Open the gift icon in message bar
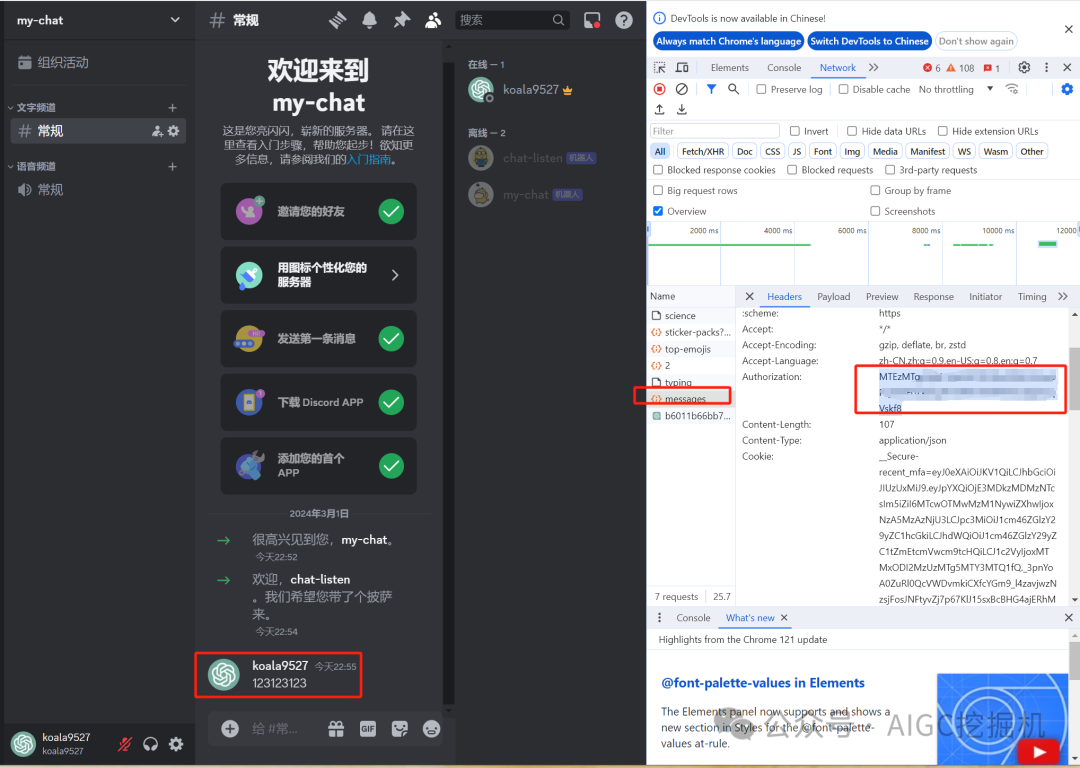 tap(336, 729)
